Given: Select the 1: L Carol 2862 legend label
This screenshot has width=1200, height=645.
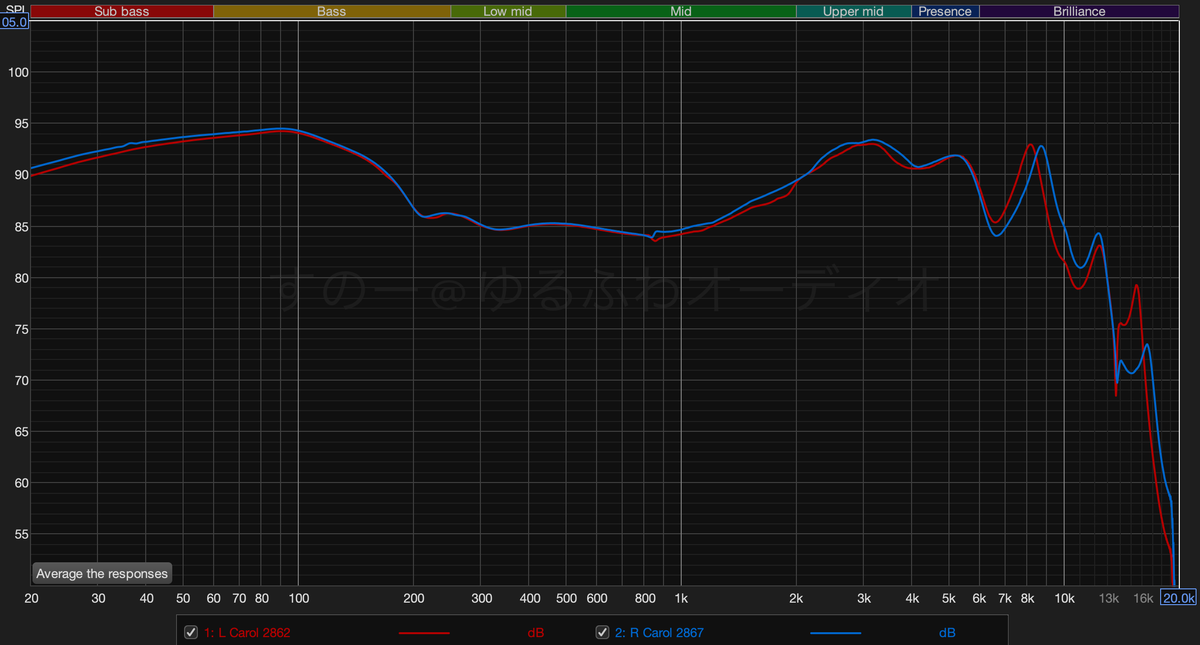Looking at the screenshot, I should click(247, 633).
